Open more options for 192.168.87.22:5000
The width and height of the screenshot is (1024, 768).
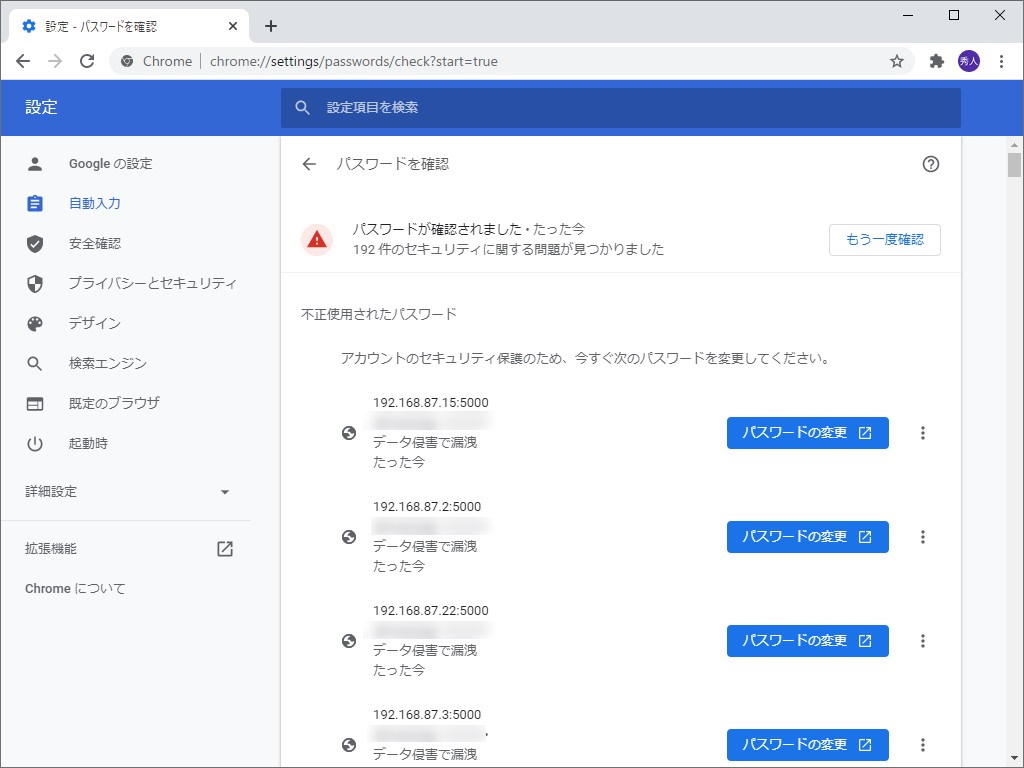point(922,641)
